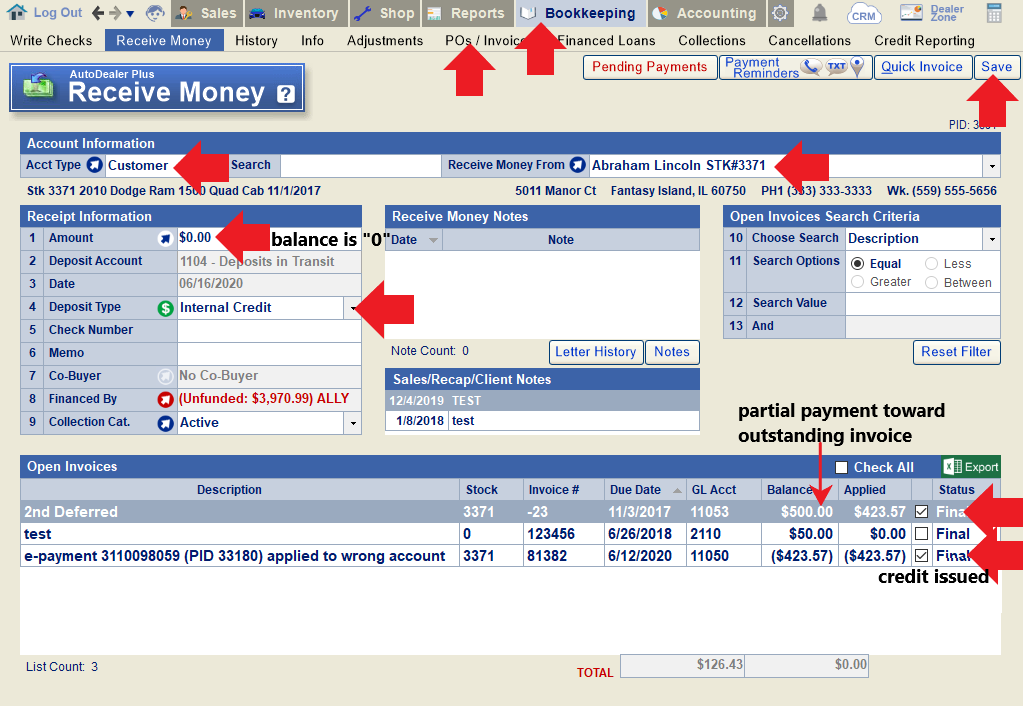Switch to the Write Checks tab

pos(52,40)
